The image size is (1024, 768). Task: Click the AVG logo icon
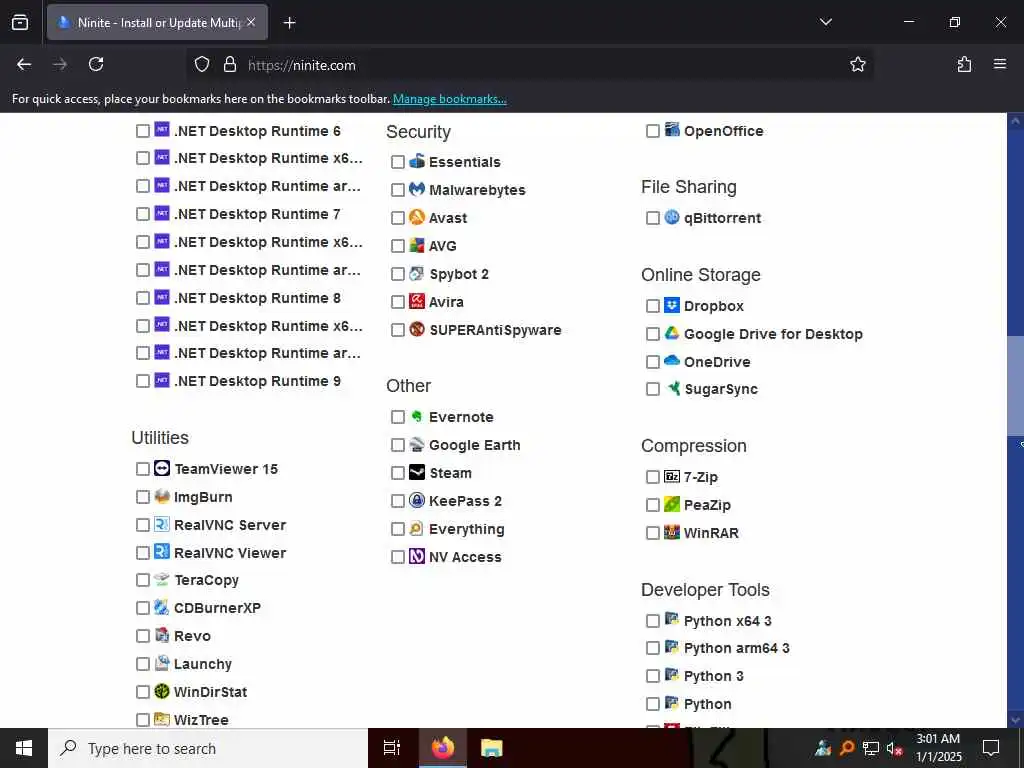[417, 245]
